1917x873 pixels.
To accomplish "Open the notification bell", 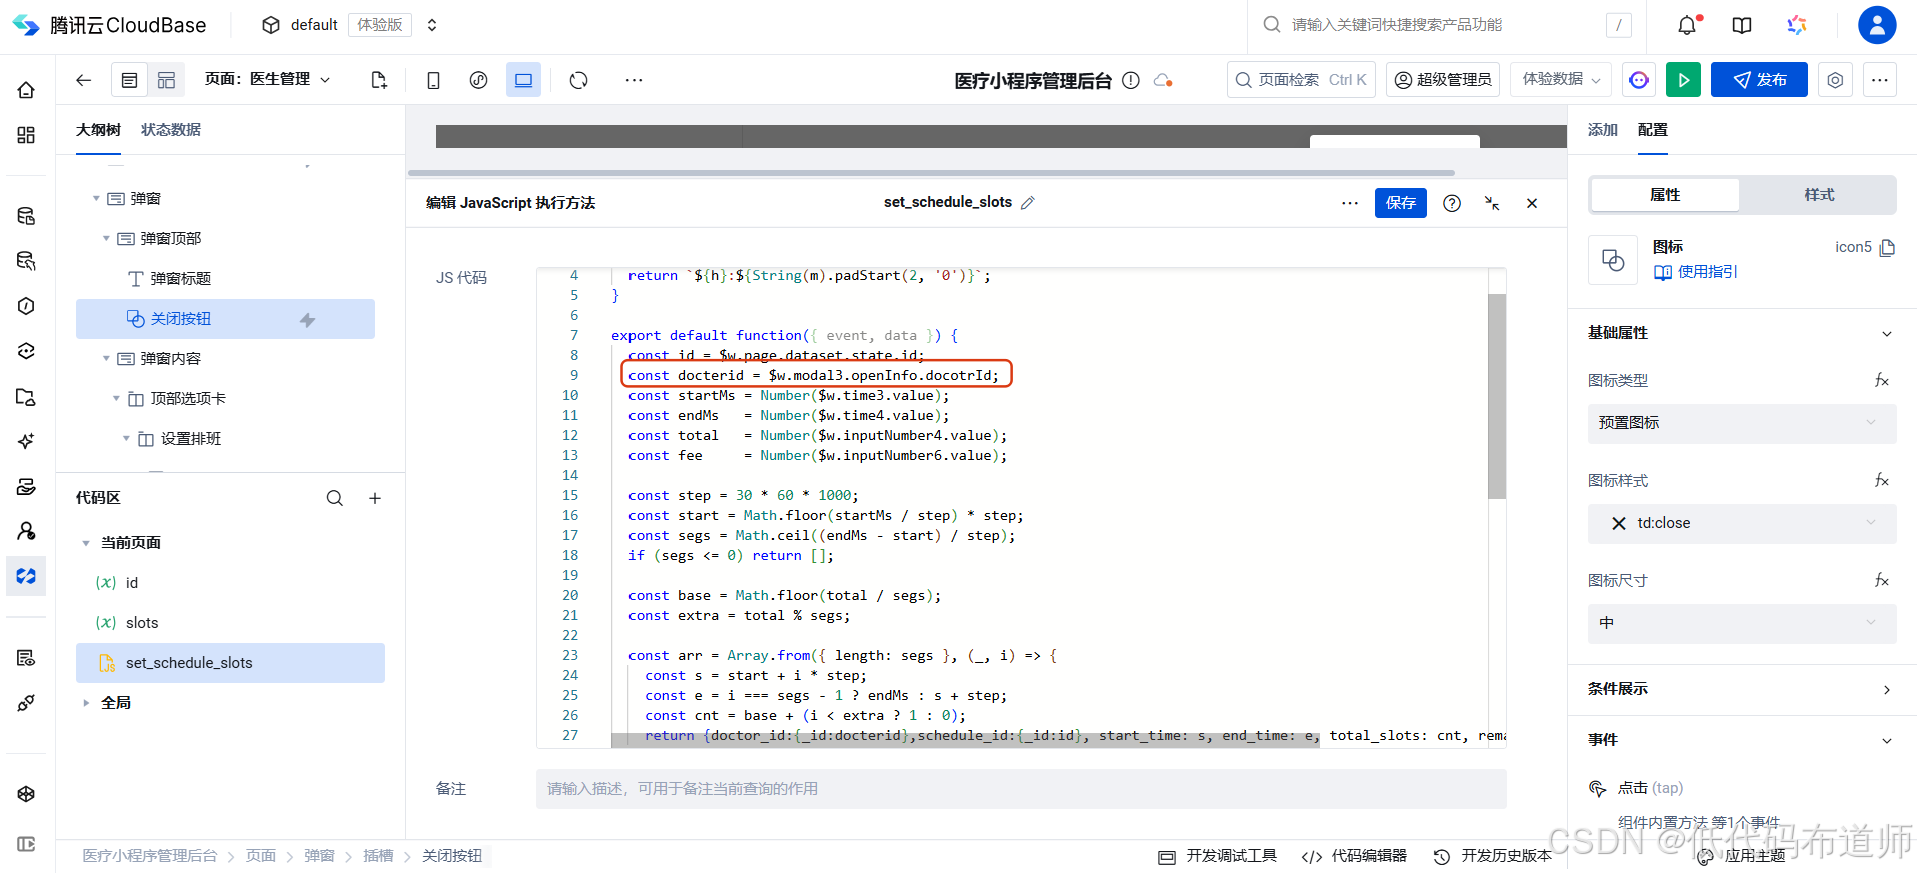I will pyautogui.click(x=1687, y=25).
